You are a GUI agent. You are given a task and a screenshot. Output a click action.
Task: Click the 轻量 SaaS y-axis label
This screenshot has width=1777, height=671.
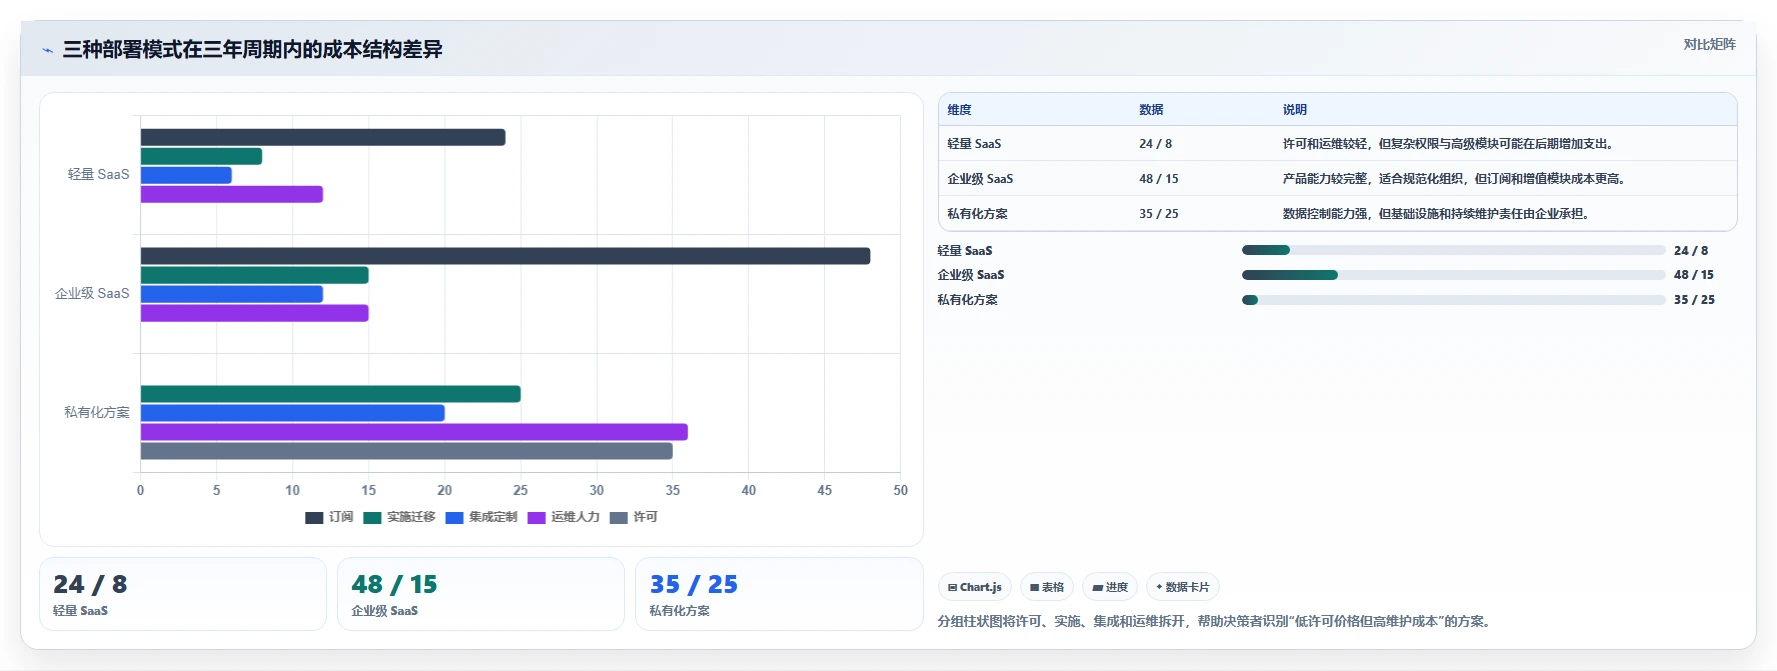coord(98,174)
